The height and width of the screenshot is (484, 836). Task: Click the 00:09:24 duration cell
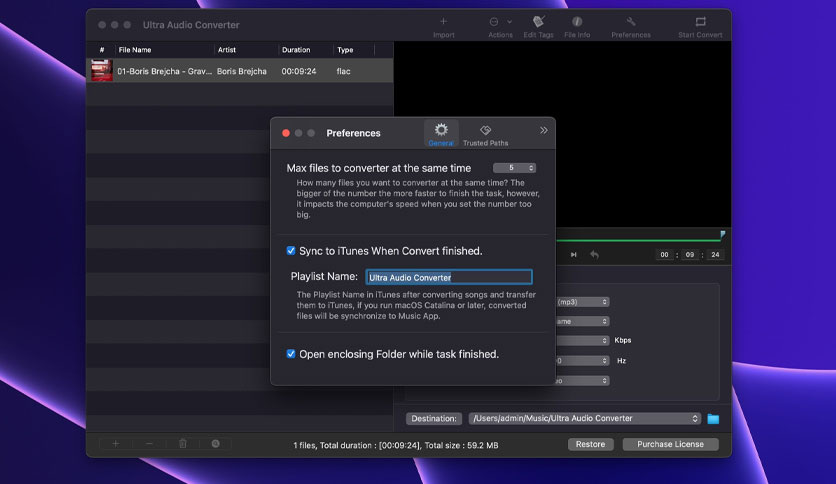299,71
